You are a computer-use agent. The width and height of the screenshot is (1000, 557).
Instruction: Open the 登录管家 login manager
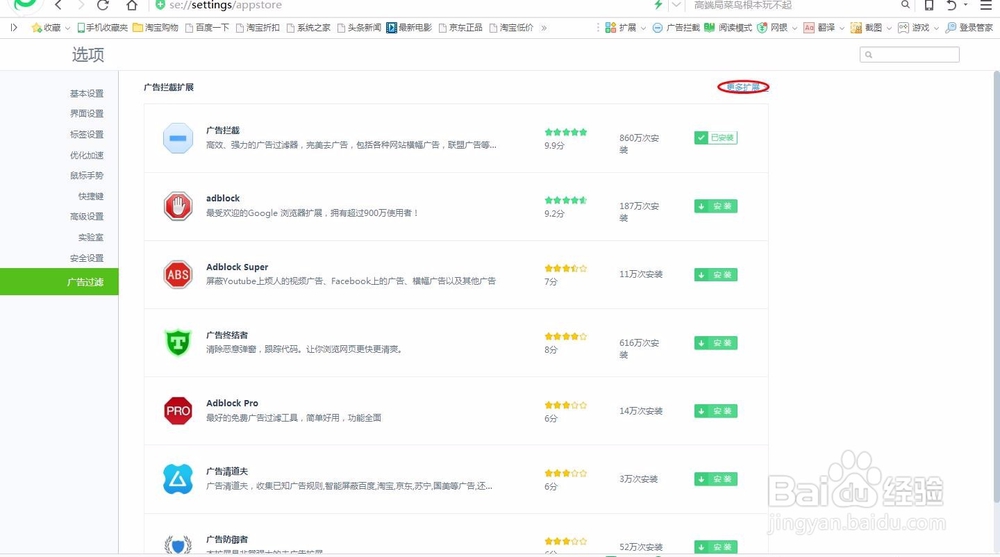click(969, 27)
